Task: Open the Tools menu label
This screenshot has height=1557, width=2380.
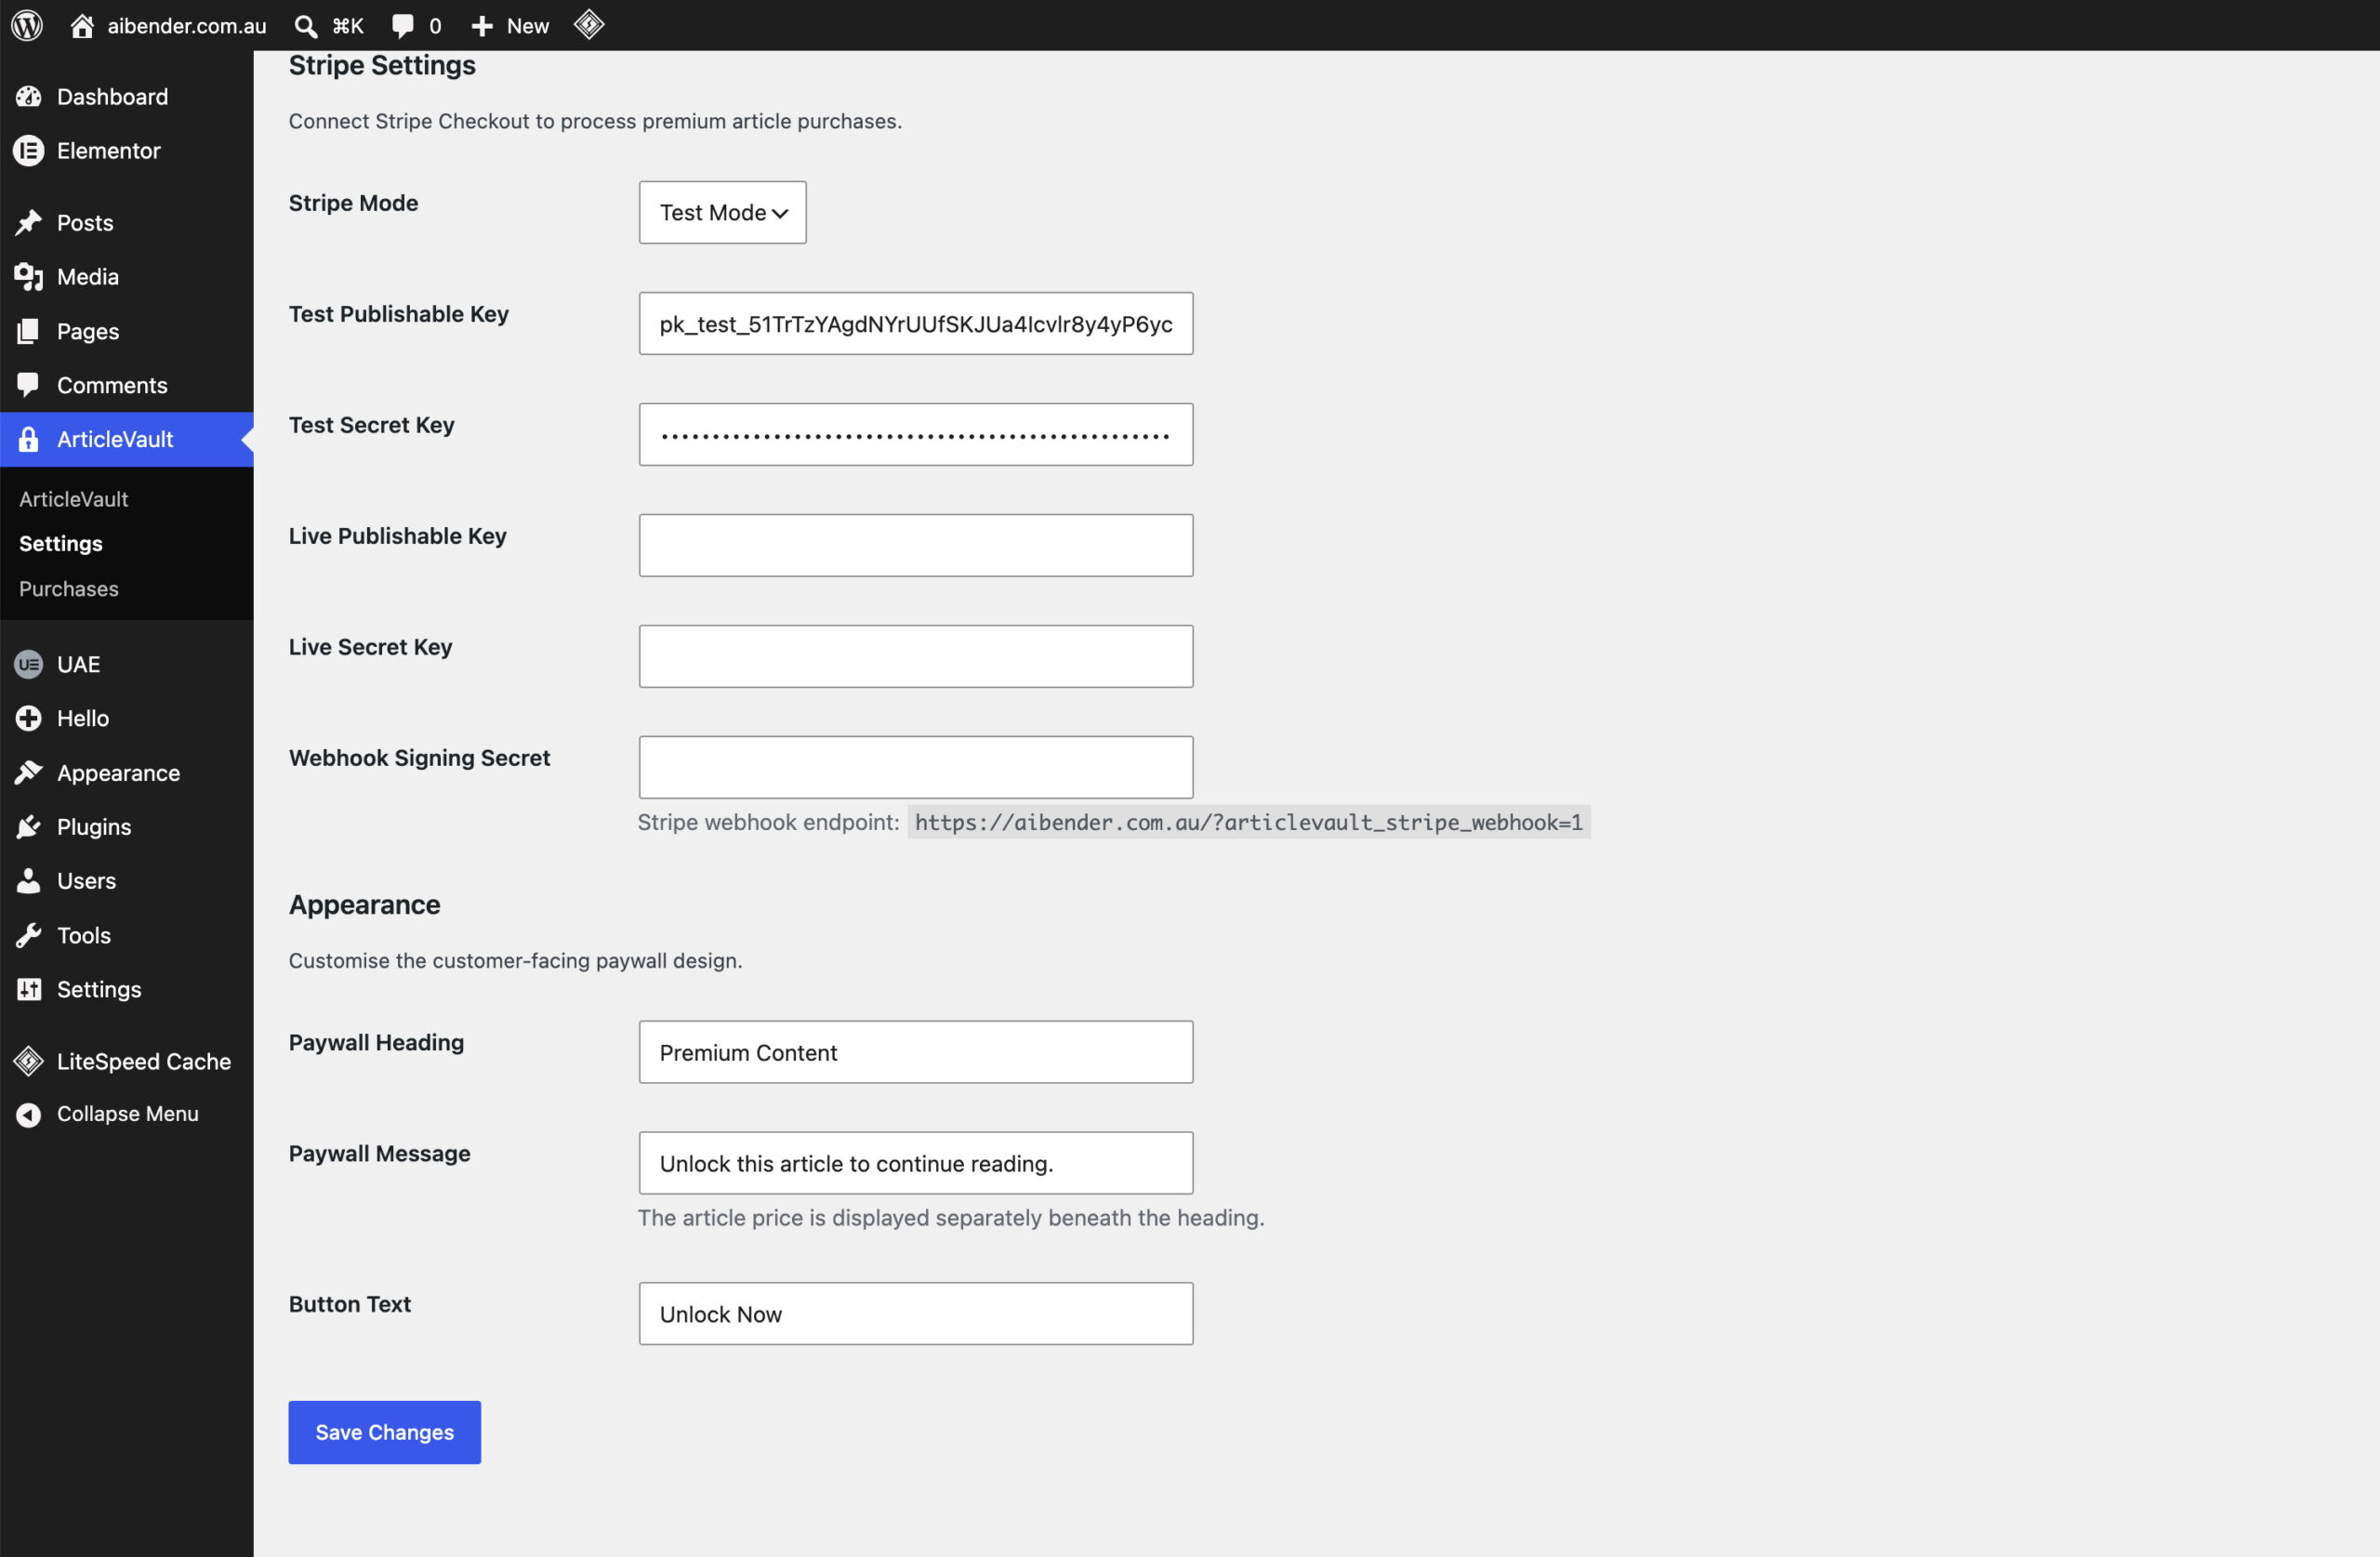Action: 84,935
